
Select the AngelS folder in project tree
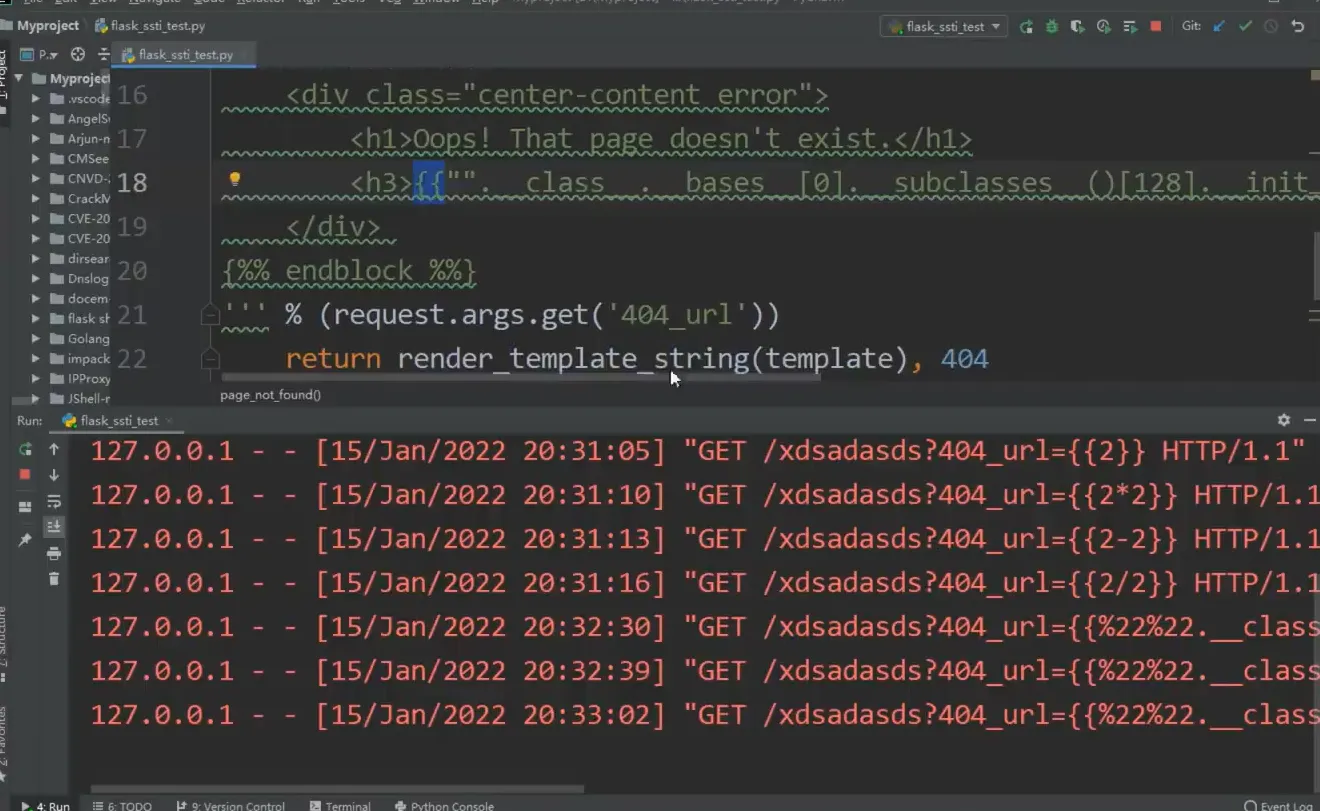coord(79,119)
